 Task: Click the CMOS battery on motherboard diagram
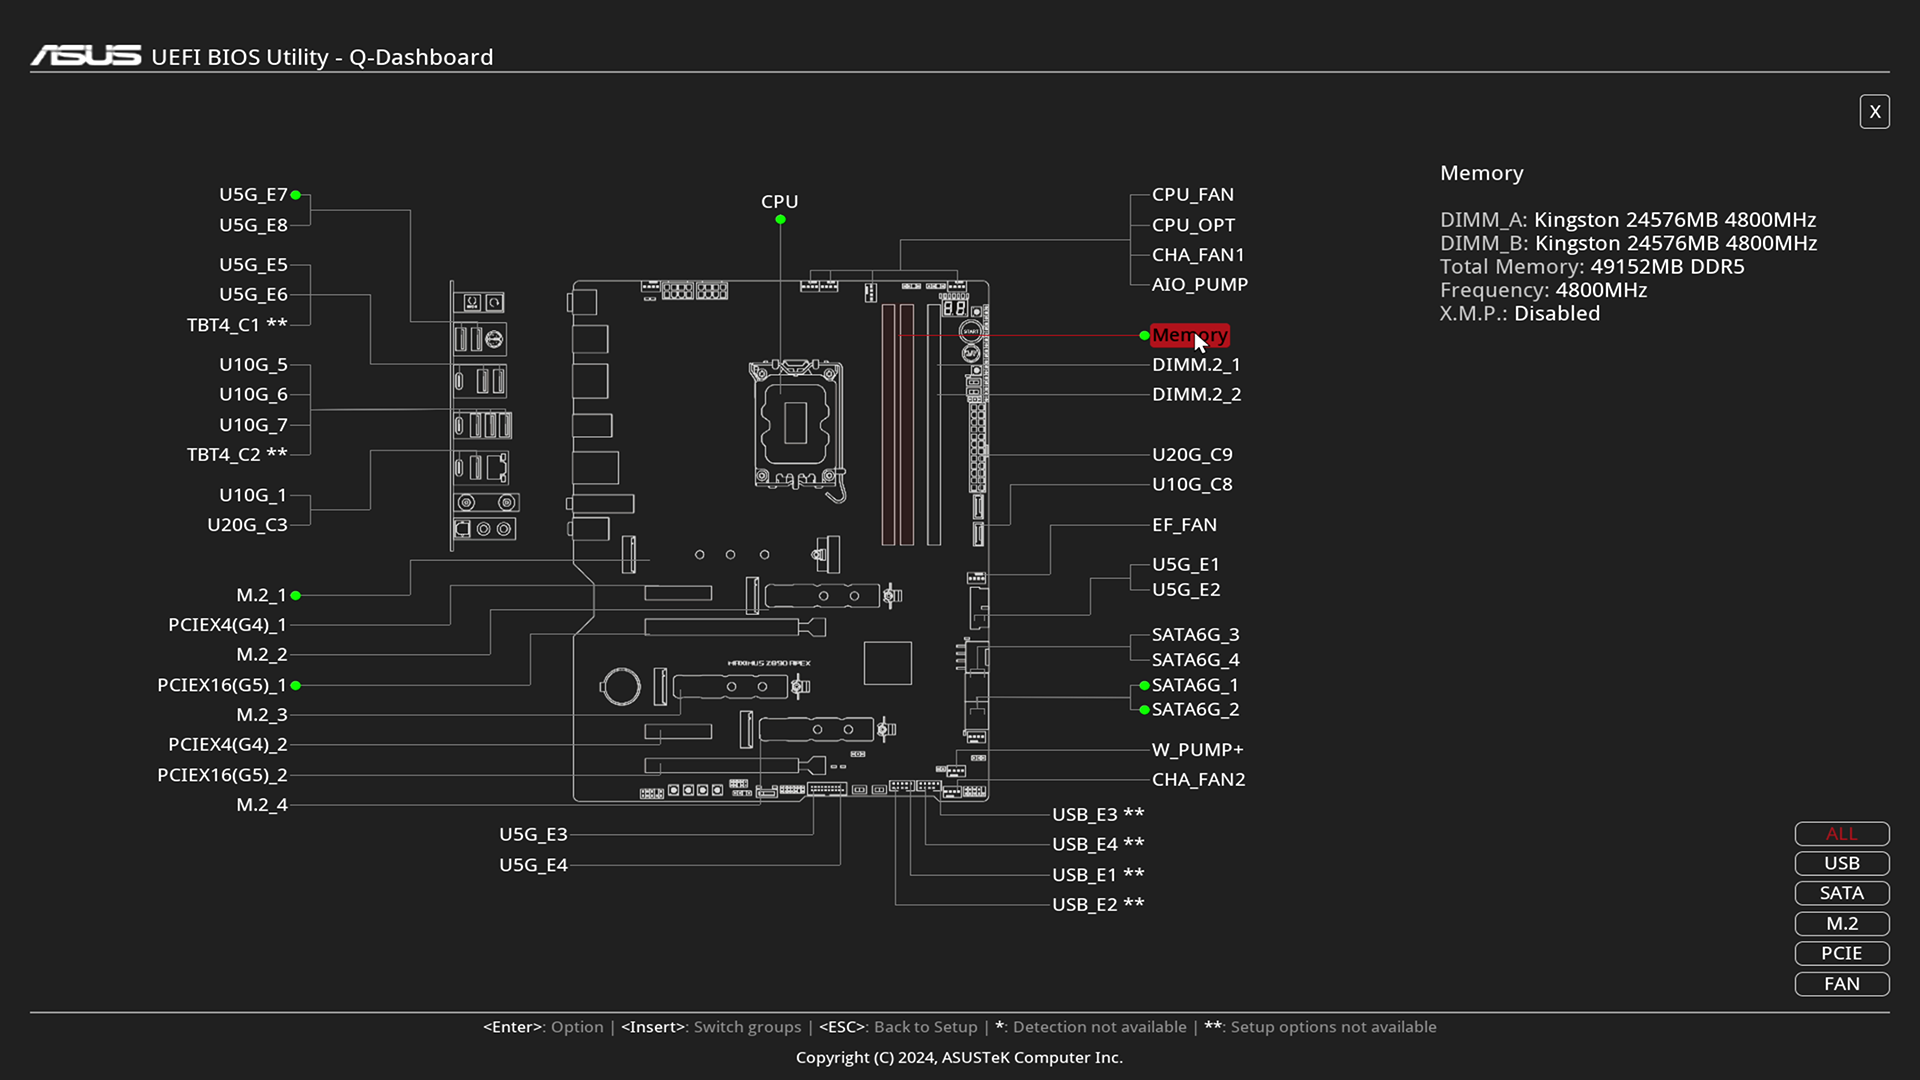pyautogui.click(x=620, y=687)
